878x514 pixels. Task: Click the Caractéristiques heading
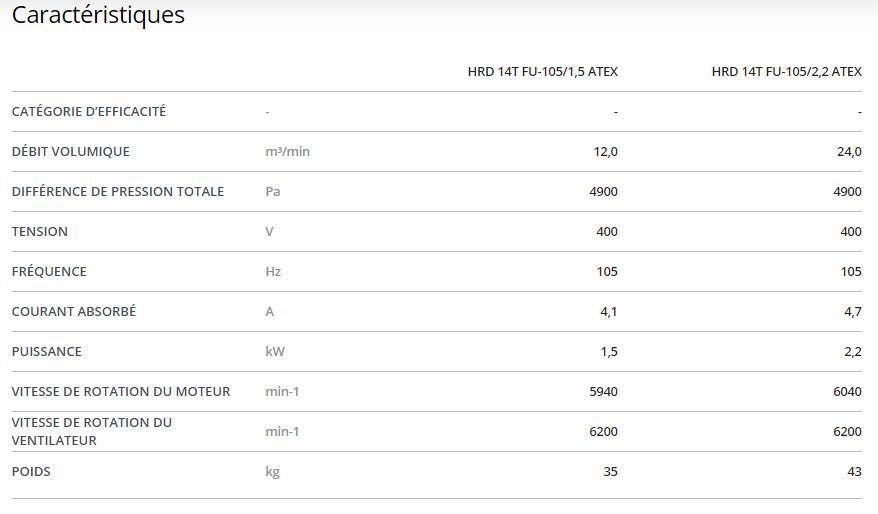pyautogui.click(x=98, y=16)
